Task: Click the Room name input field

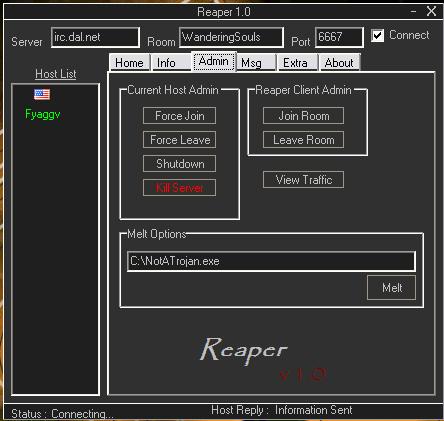Action: tap(231, 37)
